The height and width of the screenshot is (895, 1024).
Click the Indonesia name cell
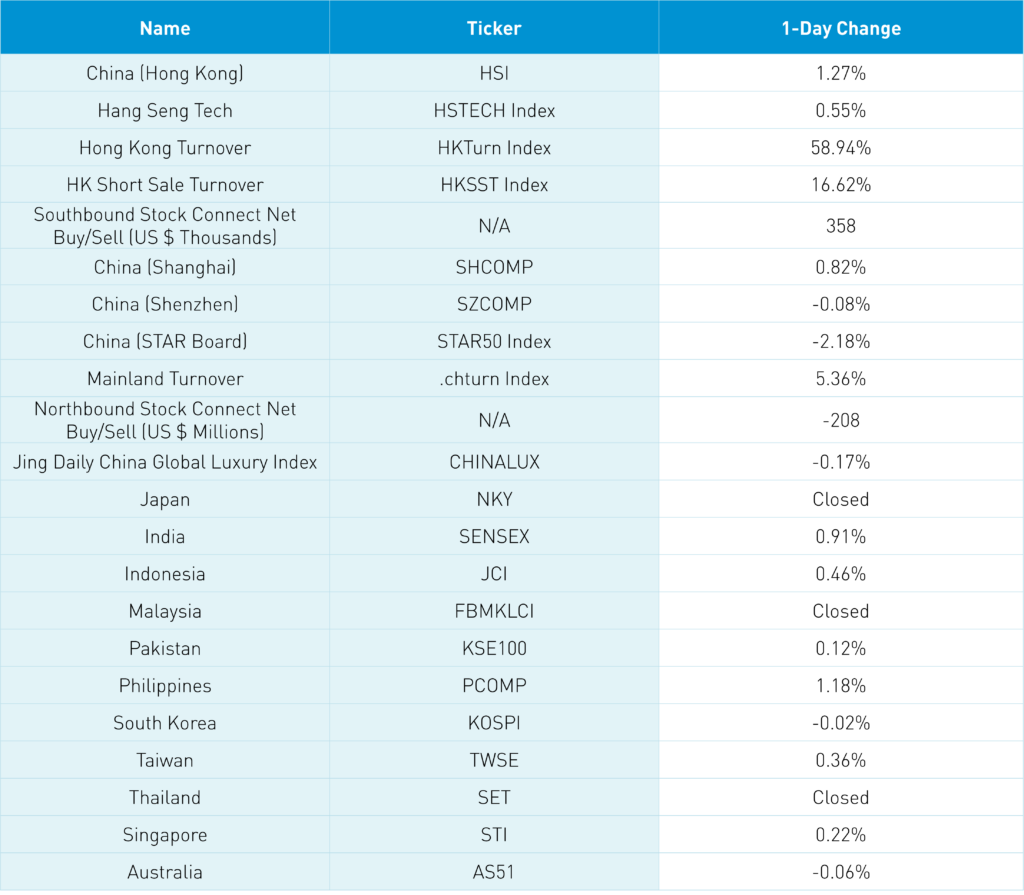pyautogui.click(x=165, y=574)
